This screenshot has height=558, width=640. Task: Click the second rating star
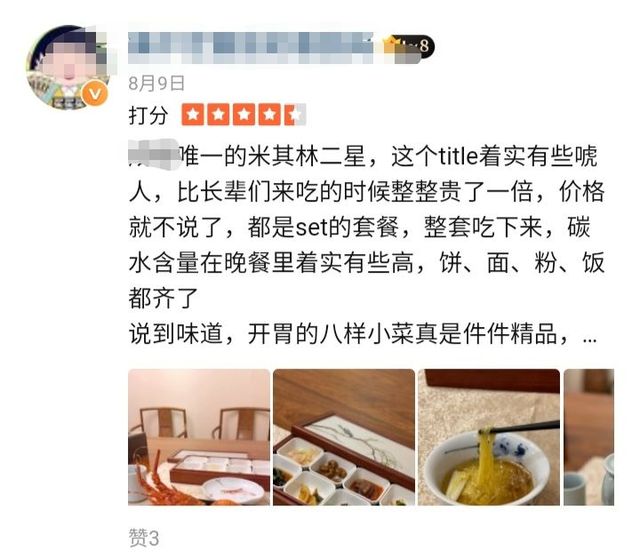click(x=219, y=115)
